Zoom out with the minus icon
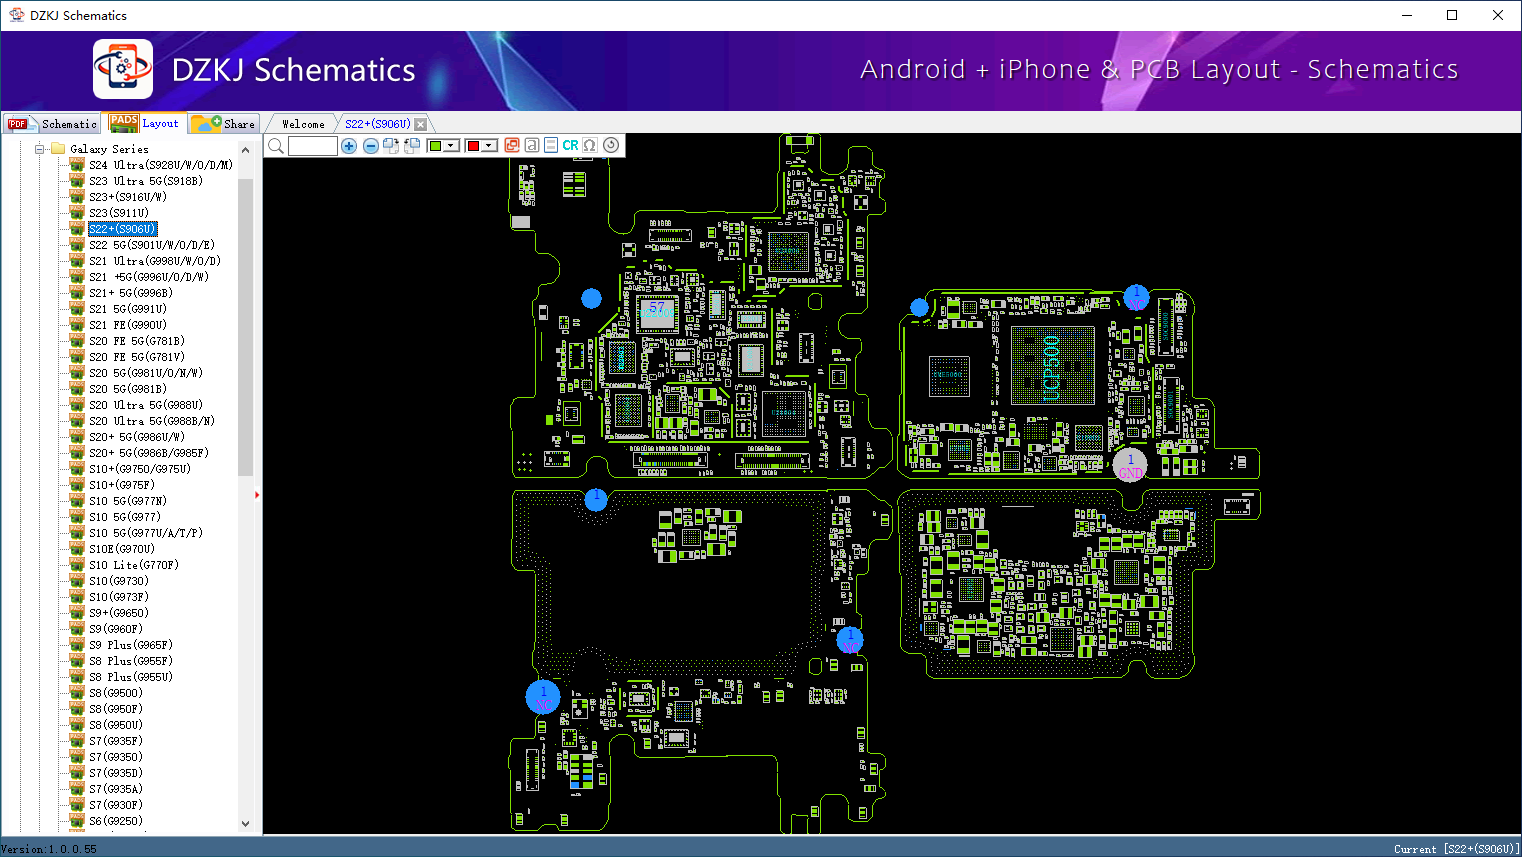Viewport: 1522px width, 857px height. pos(370,146)
